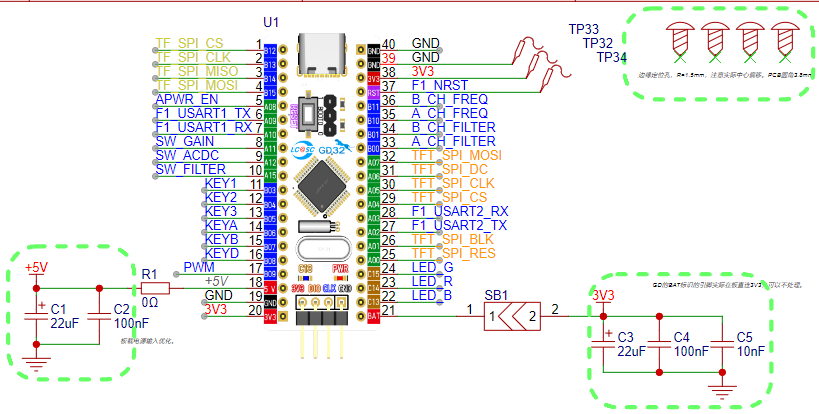The width and height of the screenshot is (819, 414).
Task: Select the F1_USART1_RX net label
Action: tap(204, 127)
